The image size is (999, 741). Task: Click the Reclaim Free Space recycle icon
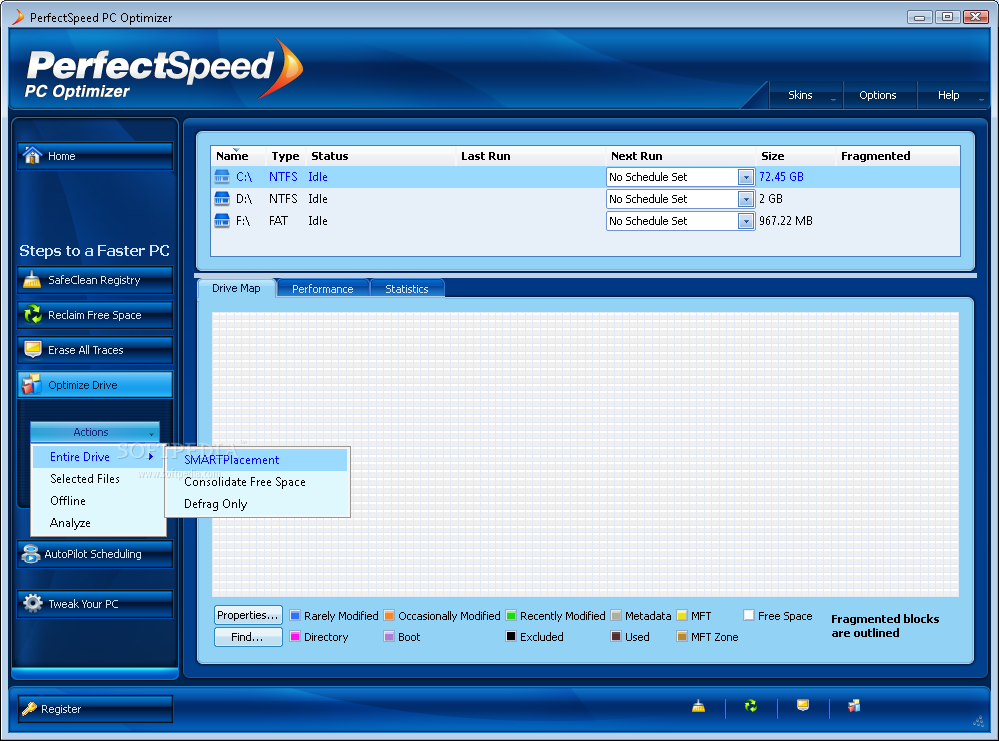click(x=32, y=314)
